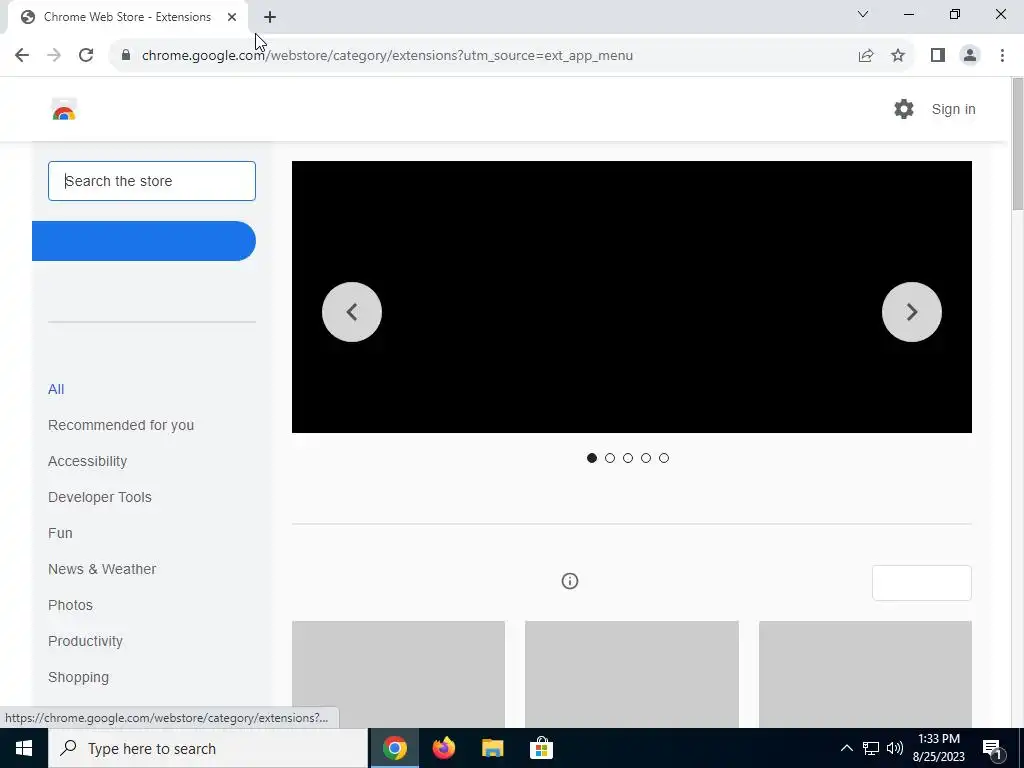Click the Chrome Web Store logo
The height and width of the screenshot is (768, 1024).
[64, 109]
